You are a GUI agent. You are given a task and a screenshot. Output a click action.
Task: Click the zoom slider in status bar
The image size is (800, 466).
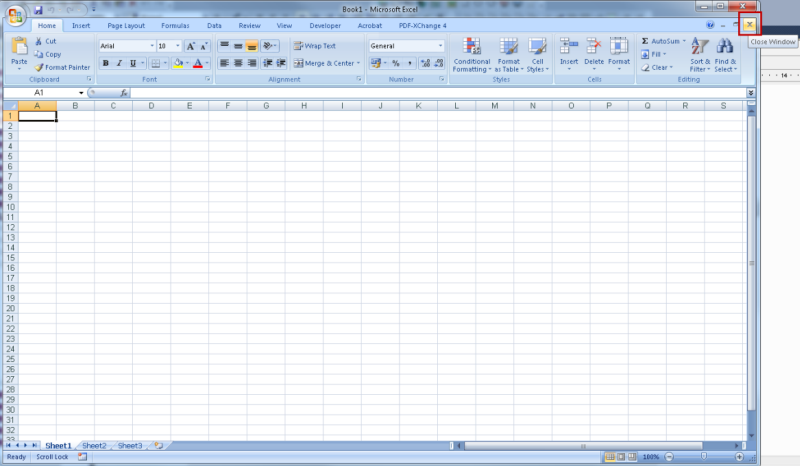coord(703,457)
